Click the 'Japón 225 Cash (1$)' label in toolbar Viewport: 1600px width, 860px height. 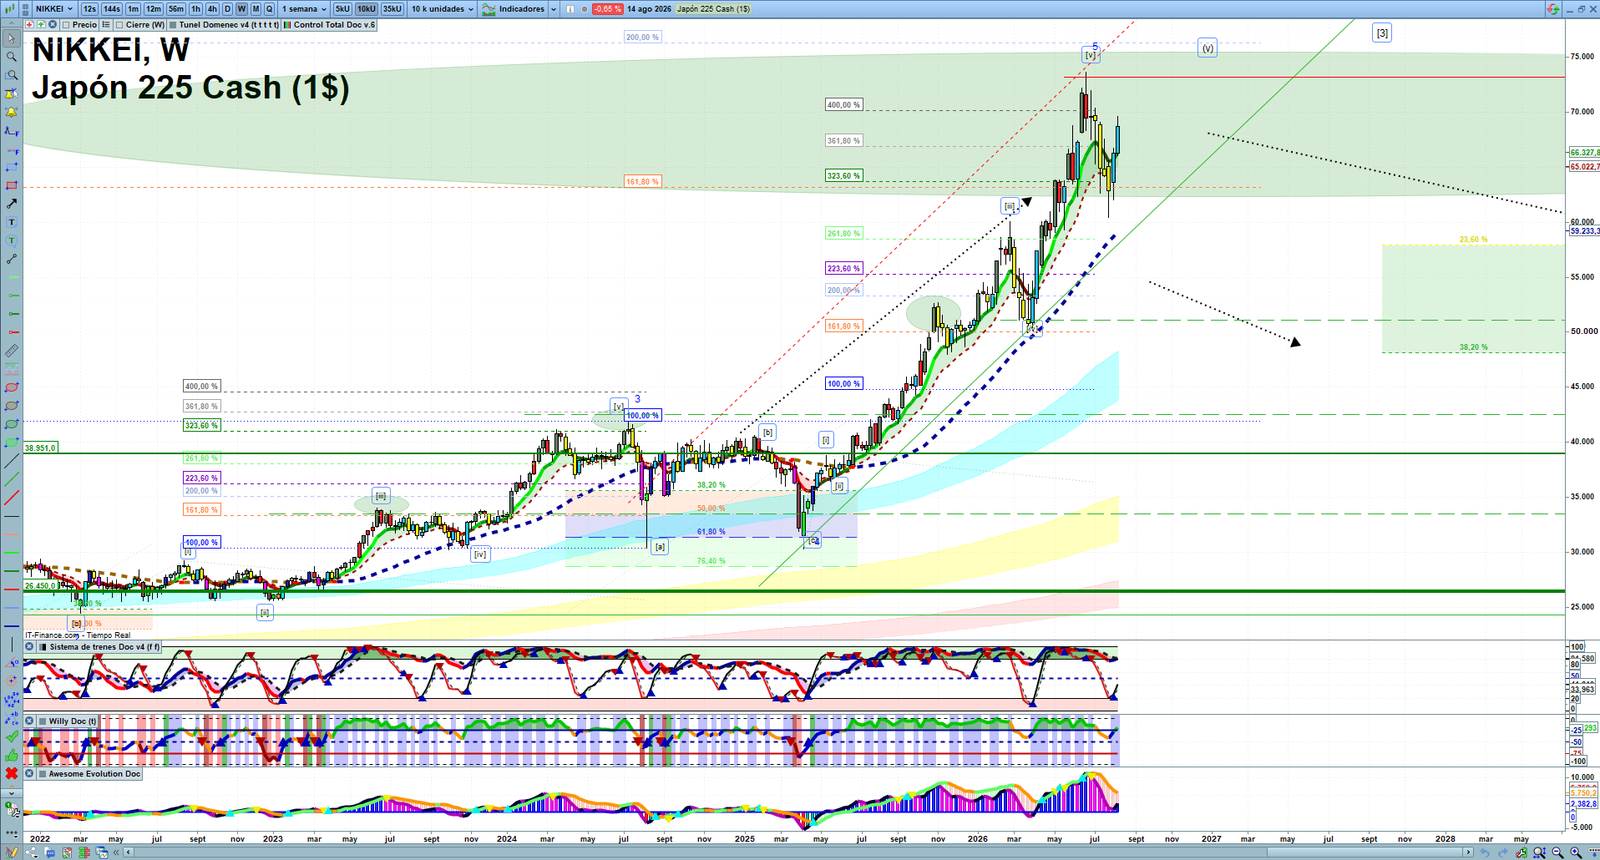(713, 8)
